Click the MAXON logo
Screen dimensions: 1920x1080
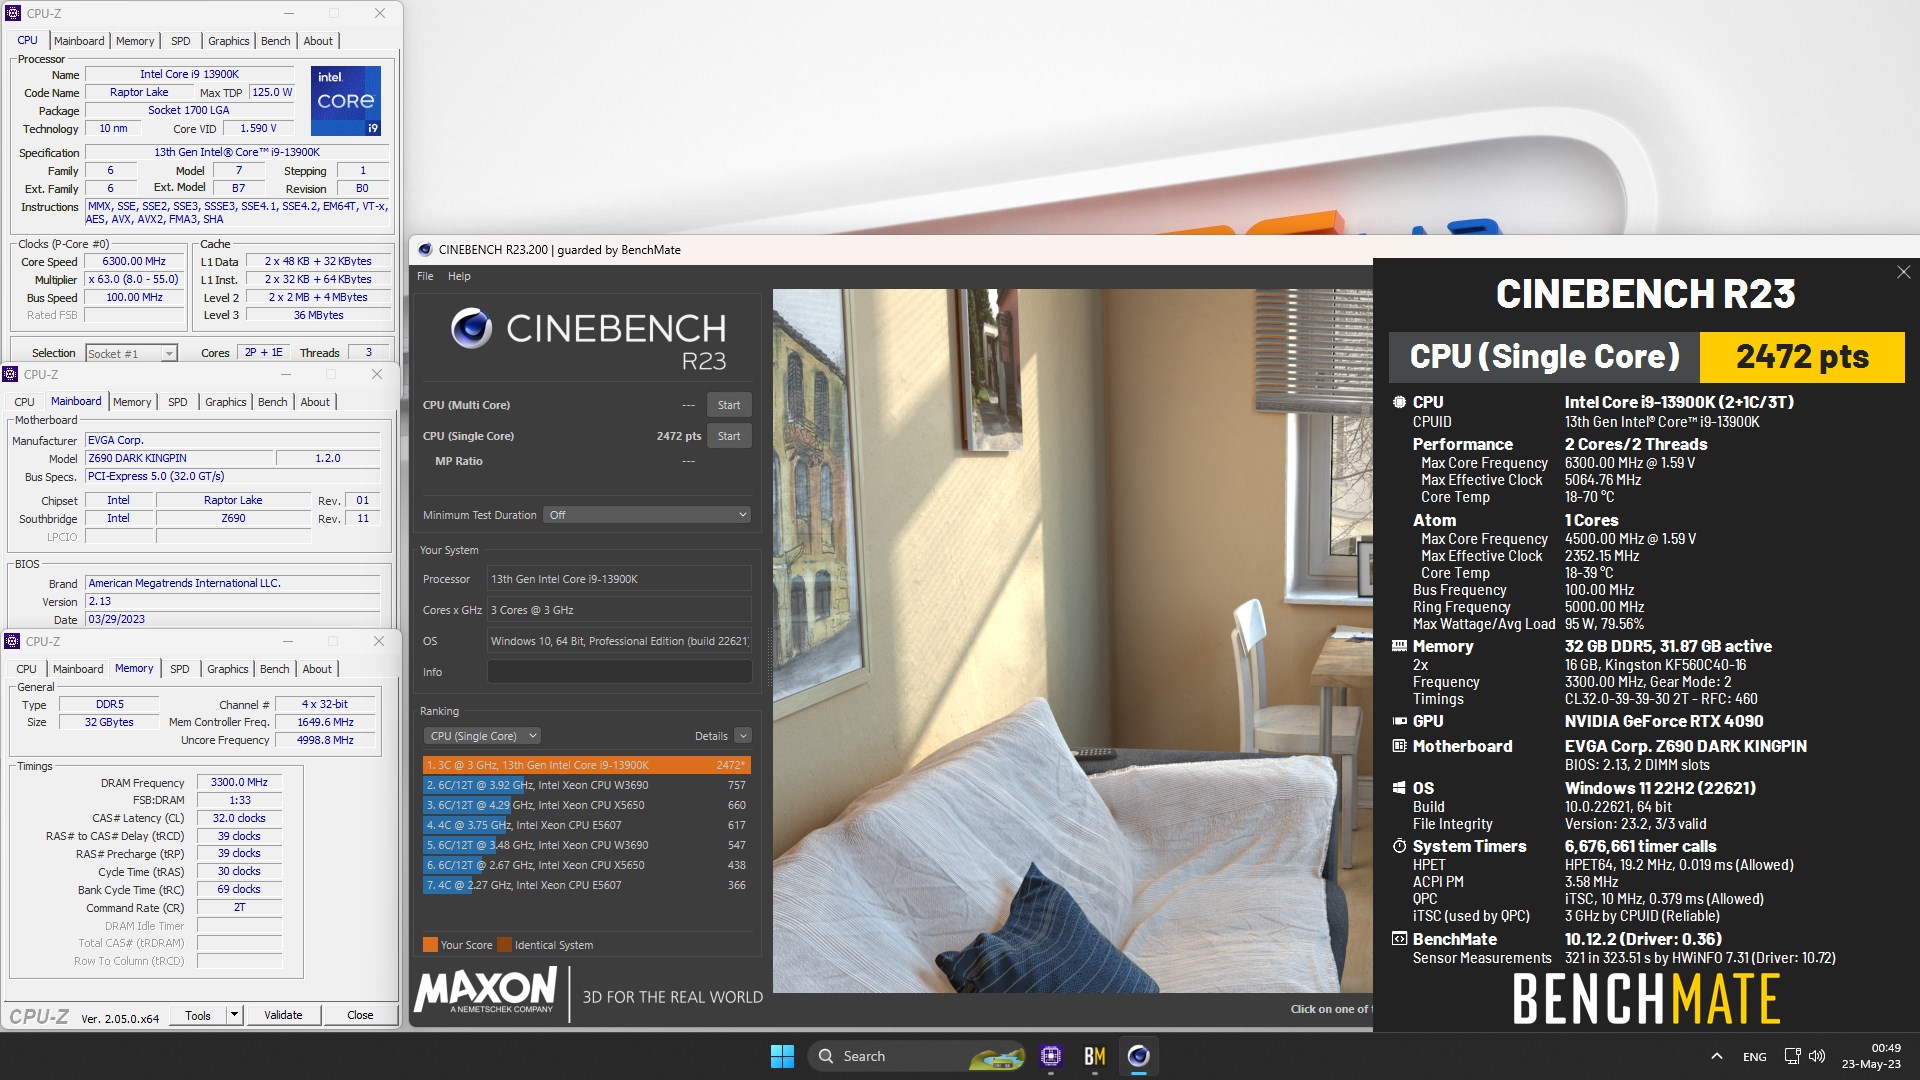coord(485,992)
